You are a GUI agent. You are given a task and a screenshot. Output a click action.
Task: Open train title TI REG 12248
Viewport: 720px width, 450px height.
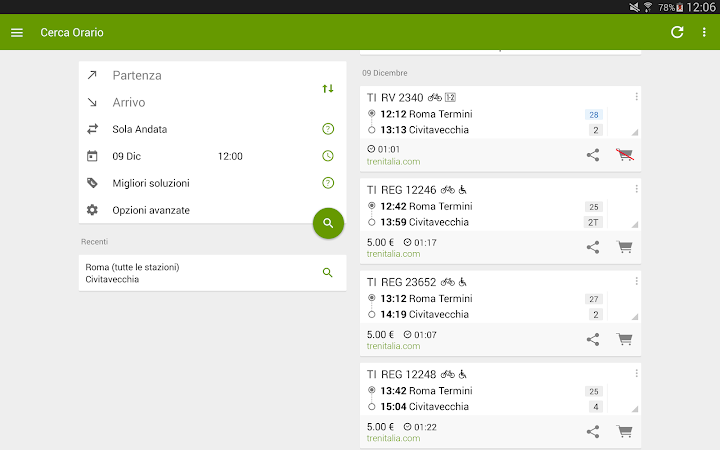401,375
